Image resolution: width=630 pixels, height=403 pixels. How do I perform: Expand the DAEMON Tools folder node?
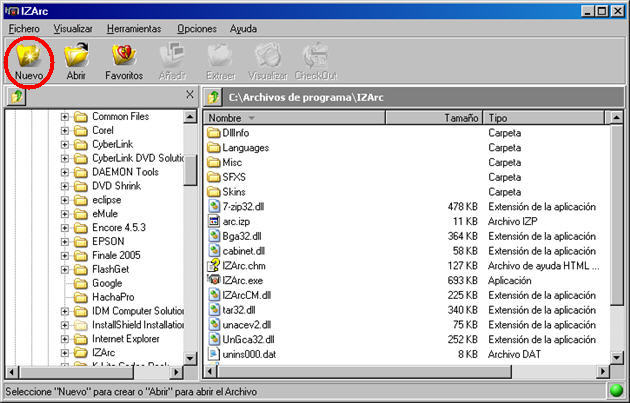click(x=65, y=172)
